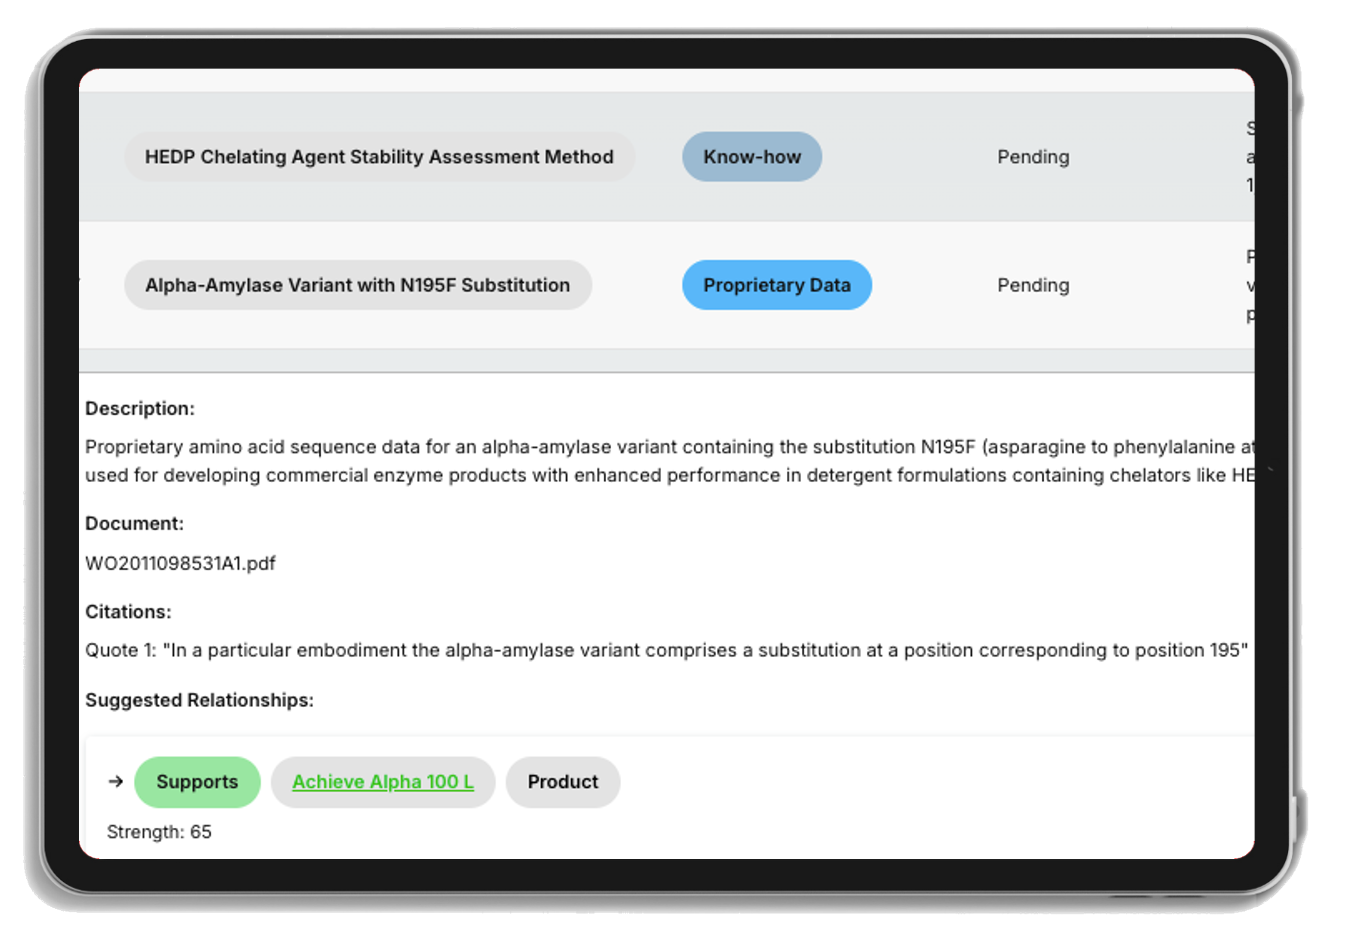Click the proprietary amino acid description paragraph
This screenshot has height=925, width=1347.
[668, 461]
